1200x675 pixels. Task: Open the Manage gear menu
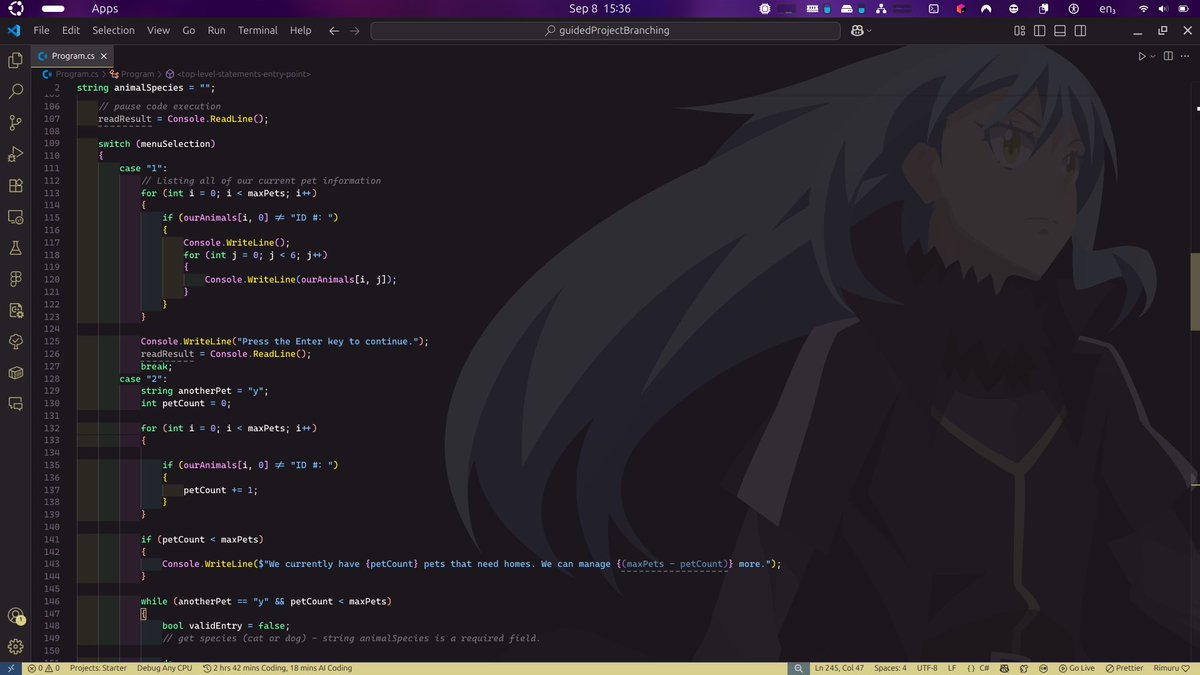15,646
